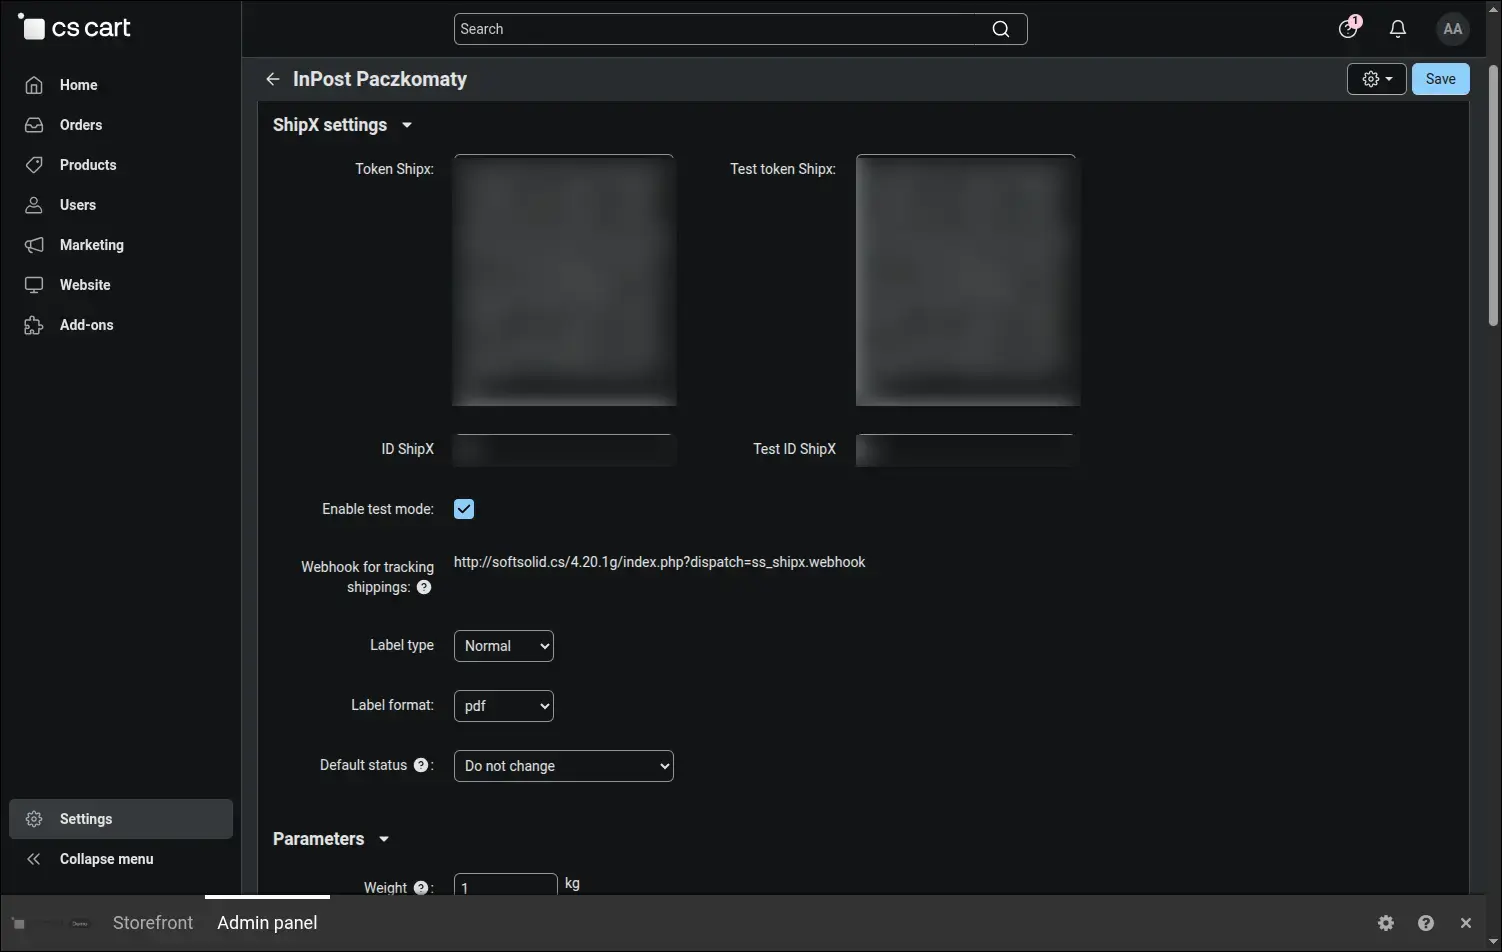Viewport: 1502px width, 952px height.
Task: Select the Admin panel tab
Action: [267, 923]
